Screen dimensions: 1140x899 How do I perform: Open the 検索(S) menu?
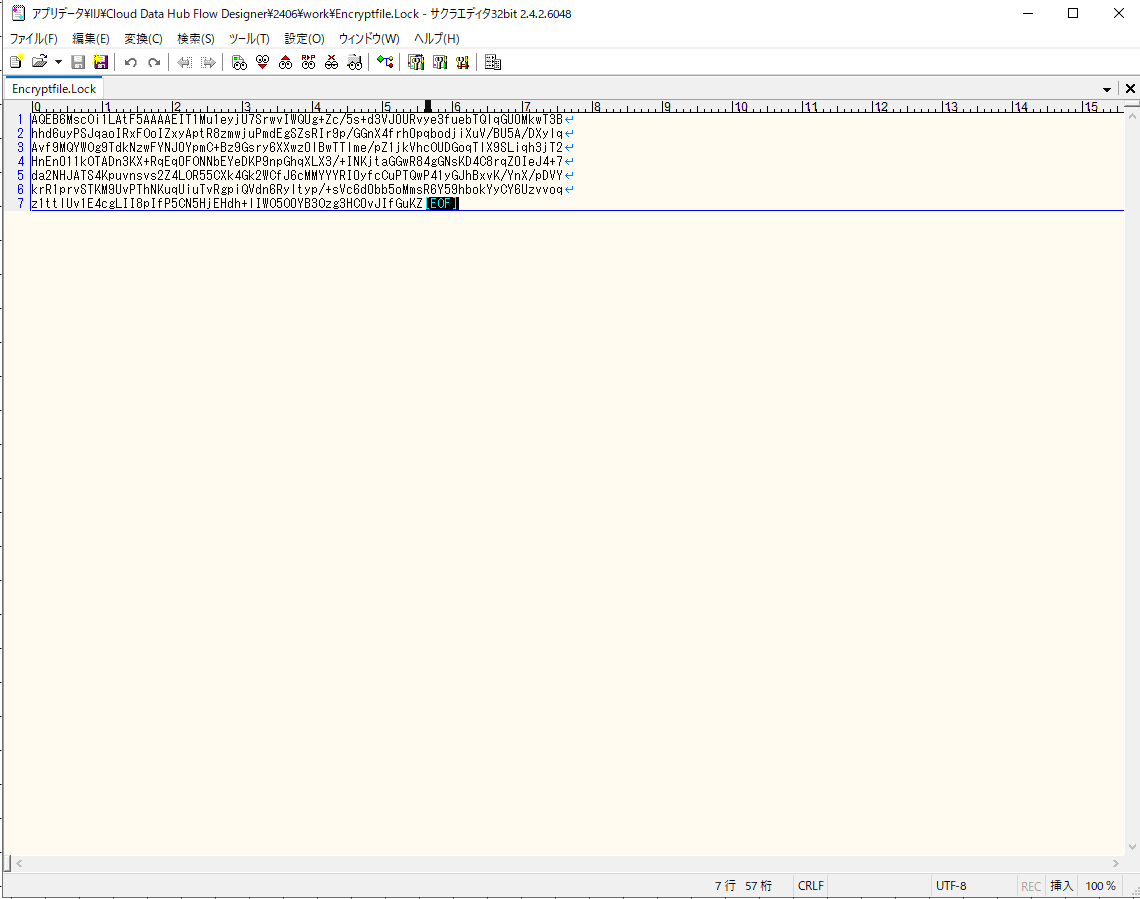(195, 38)
